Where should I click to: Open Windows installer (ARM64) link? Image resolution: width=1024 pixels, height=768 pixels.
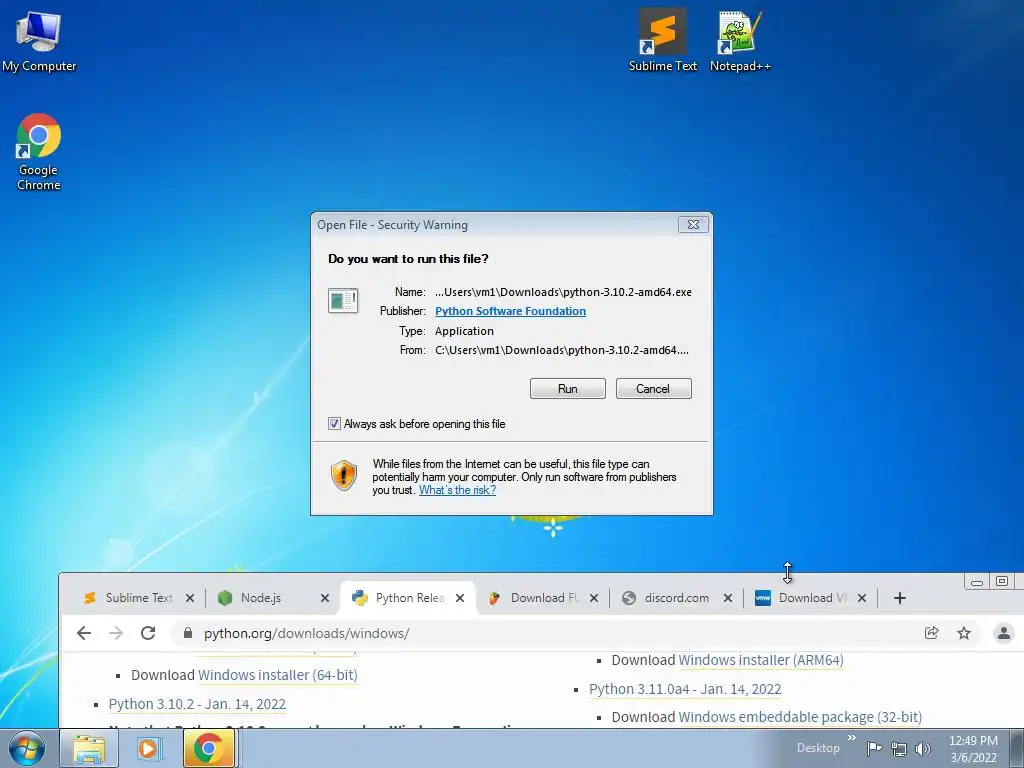point(761,660)
